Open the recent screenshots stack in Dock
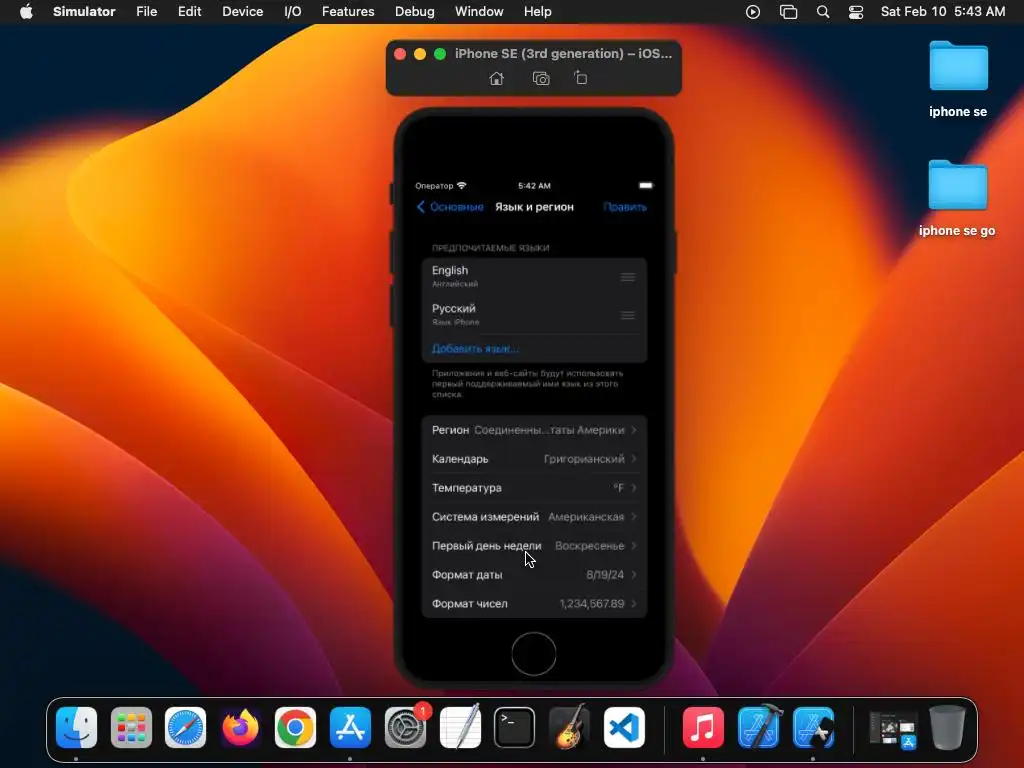Image resolution: width=1024 pixels, height=768 pixels. [x=892, y=728]
